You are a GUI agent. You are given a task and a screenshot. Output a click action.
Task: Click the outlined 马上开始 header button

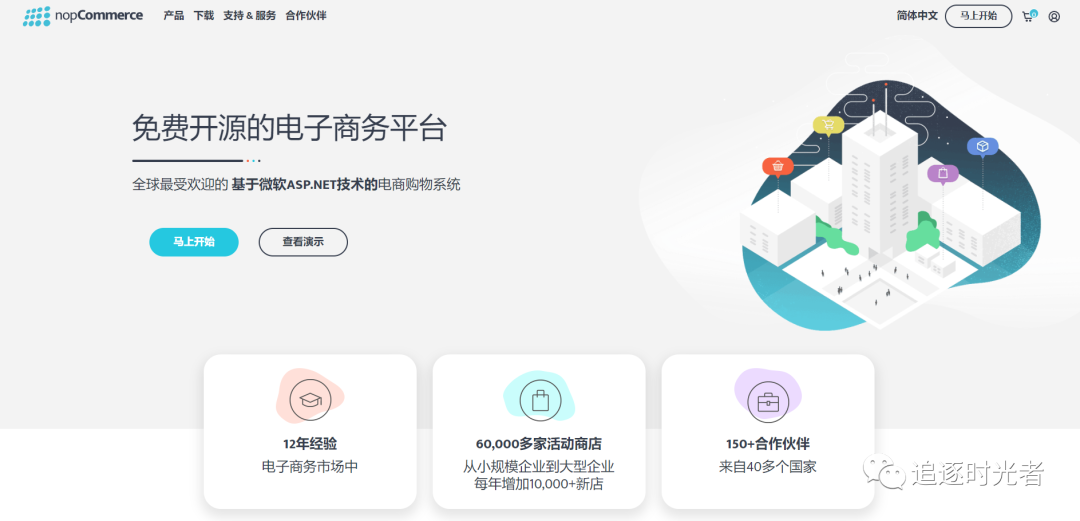click(978, 16)
